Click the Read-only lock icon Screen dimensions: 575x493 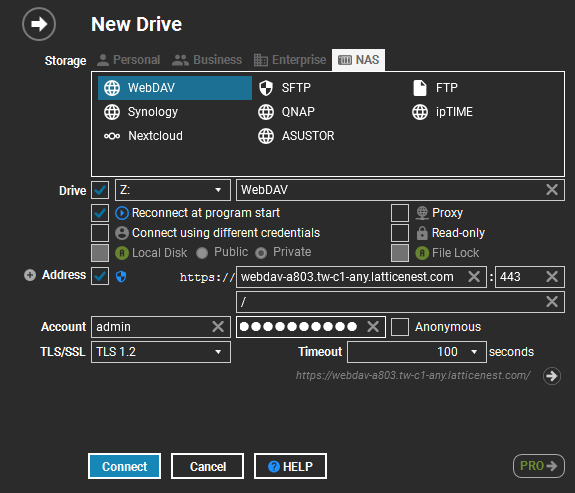pyautogui.click(x=422, y=233)
